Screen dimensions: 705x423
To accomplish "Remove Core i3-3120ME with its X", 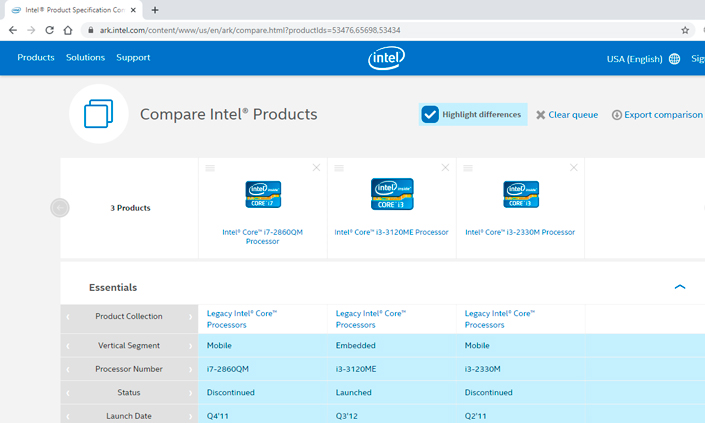I will click(x=445, y=168).
